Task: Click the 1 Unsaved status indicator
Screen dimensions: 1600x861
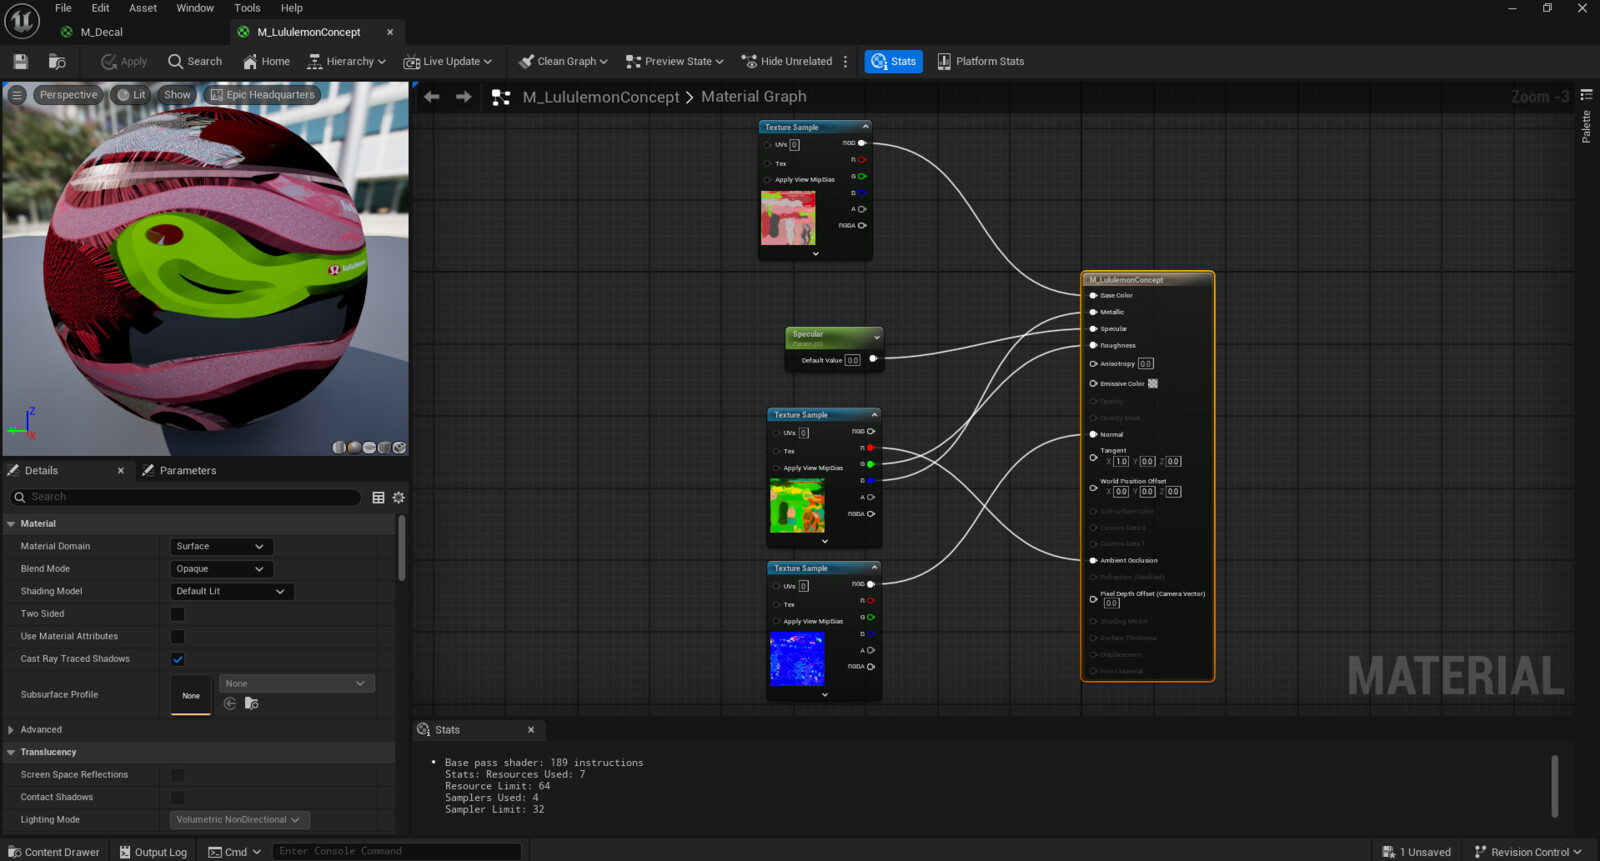Action: (1416, 852)
